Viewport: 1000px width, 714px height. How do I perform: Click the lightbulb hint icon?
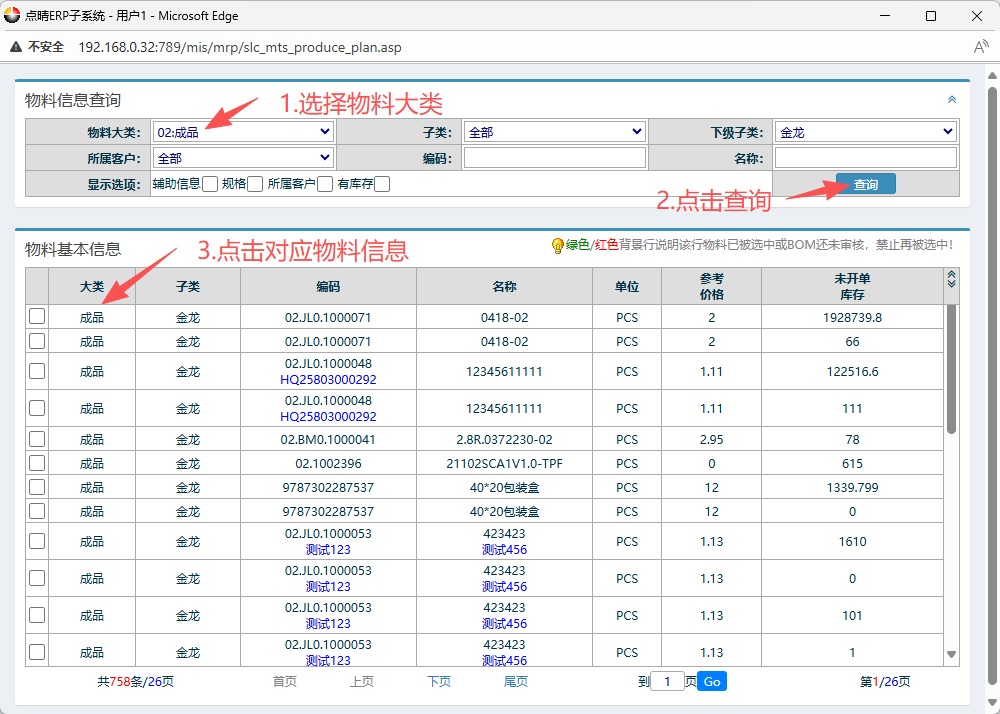tap(557, 245)
